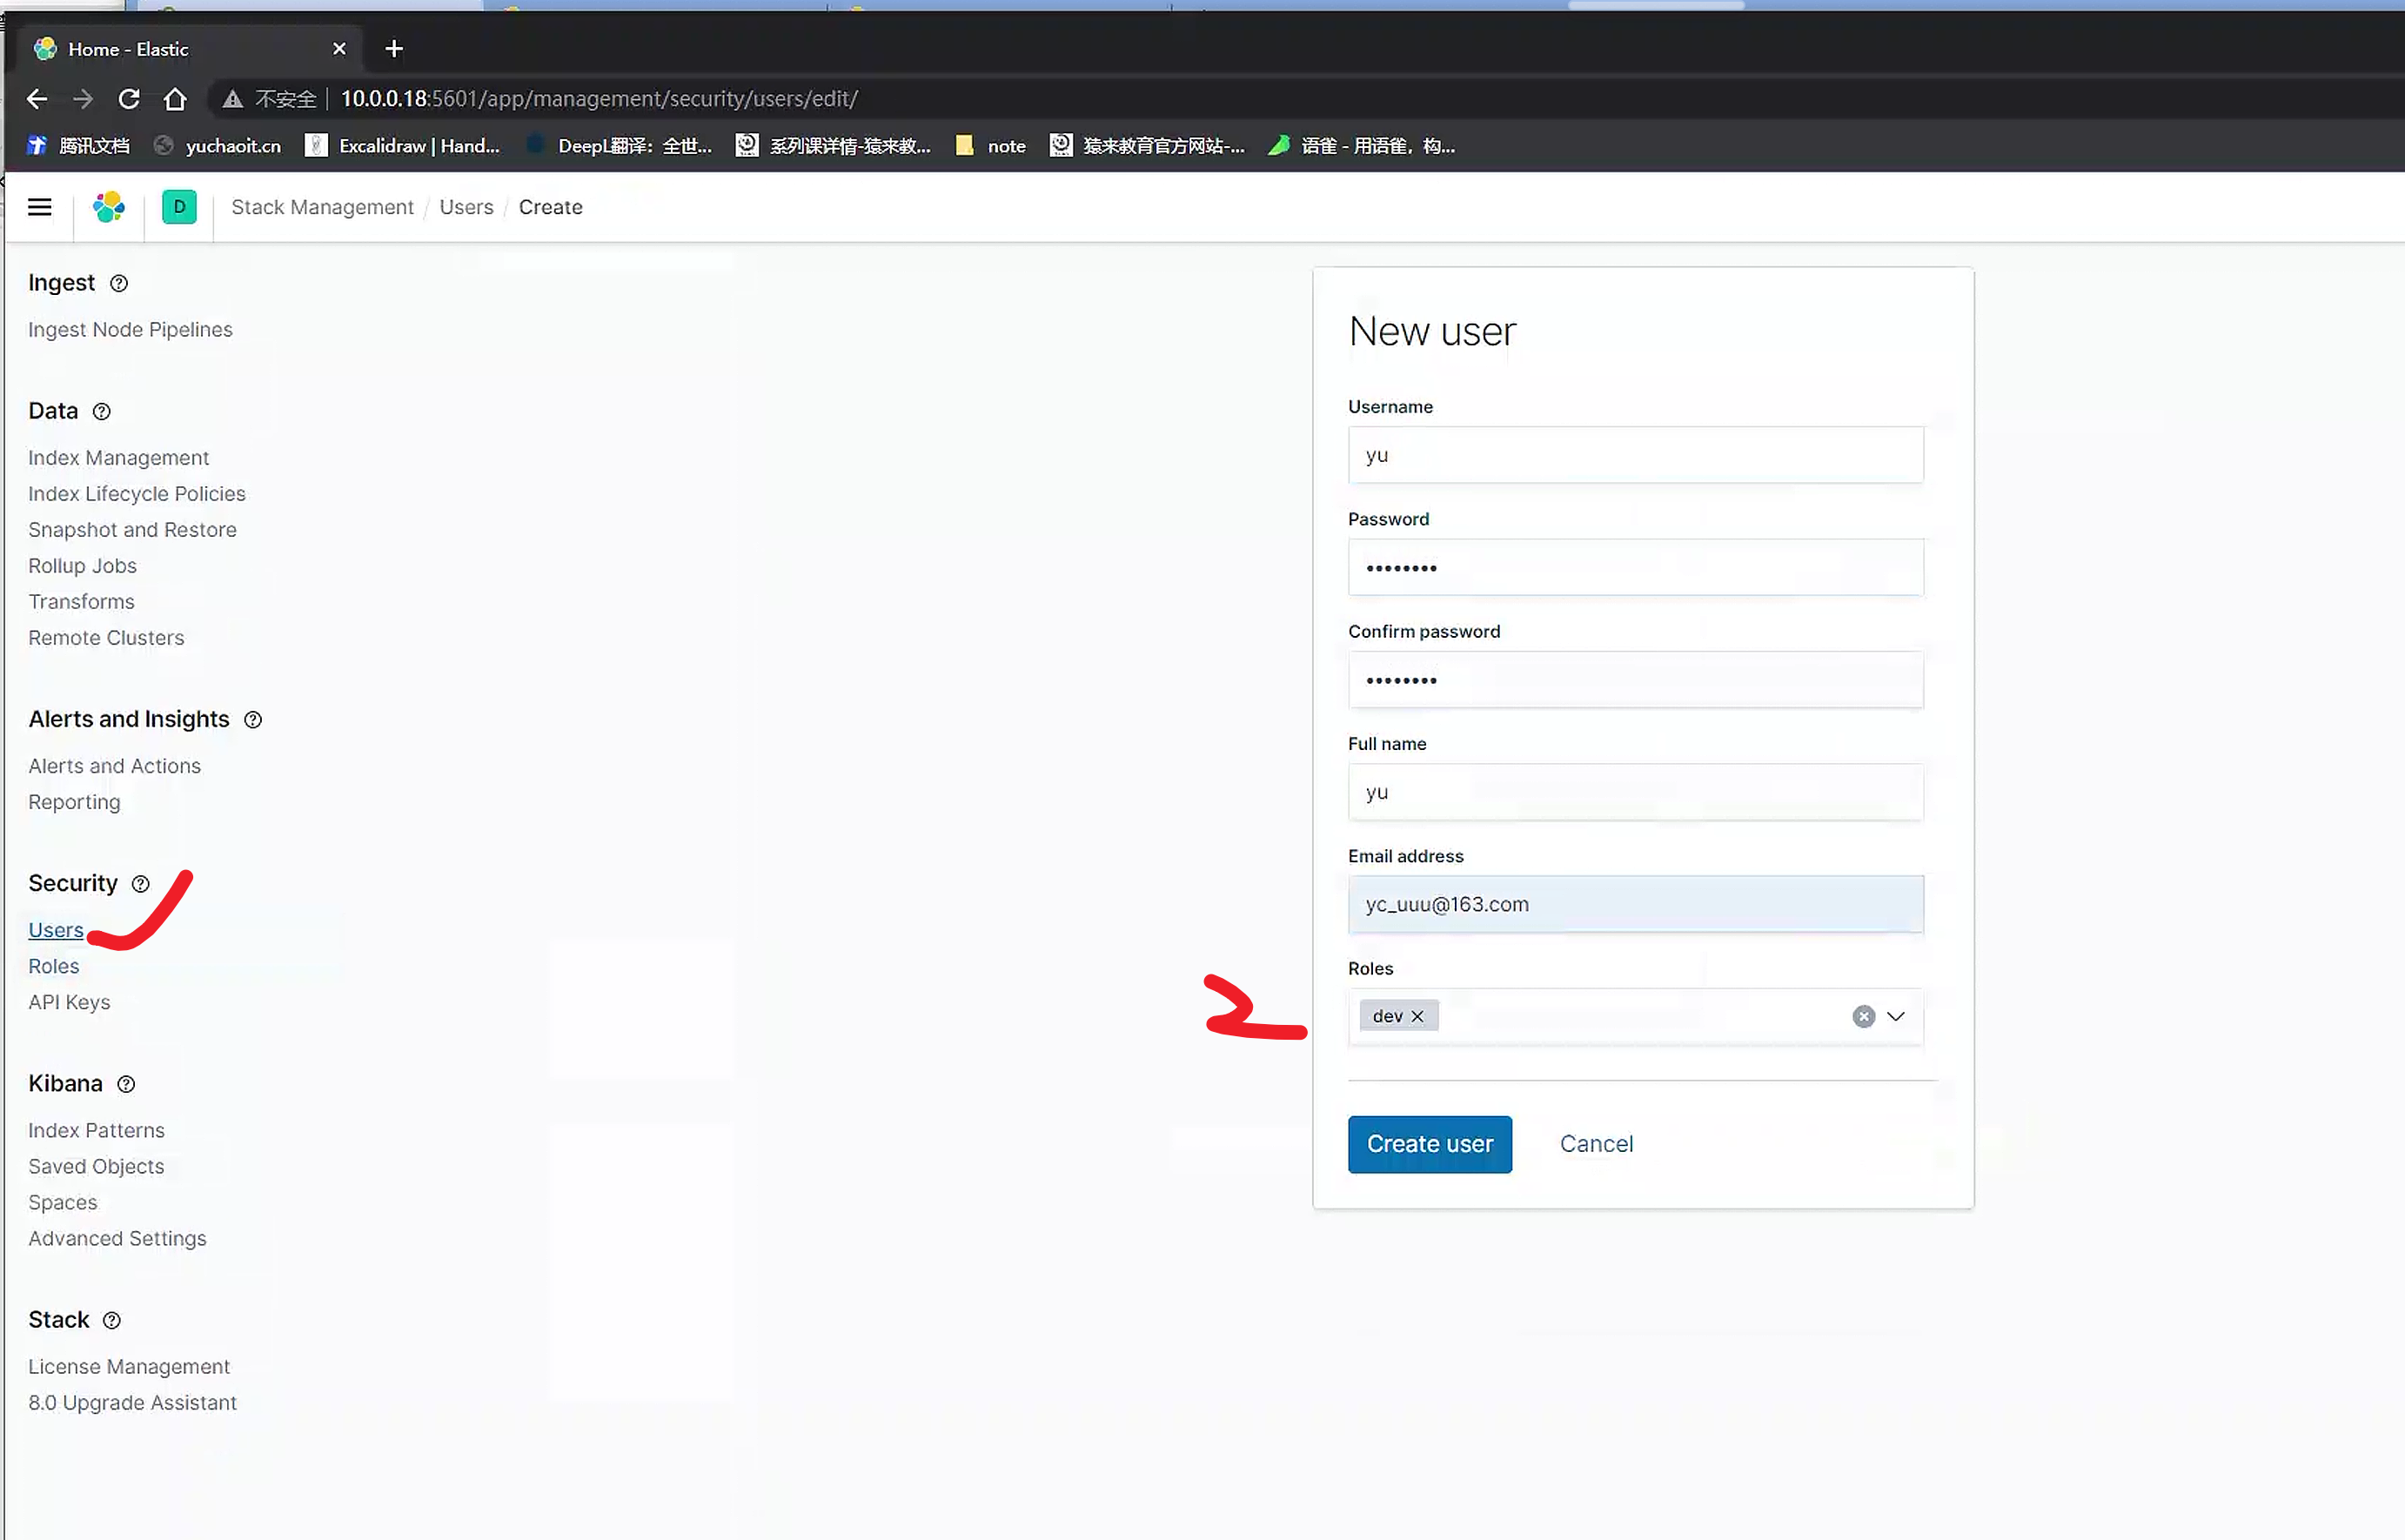This screenshot has width=2405, height=1540.
Task: Go to Users breadcrumb
Action: coord(466,207)
